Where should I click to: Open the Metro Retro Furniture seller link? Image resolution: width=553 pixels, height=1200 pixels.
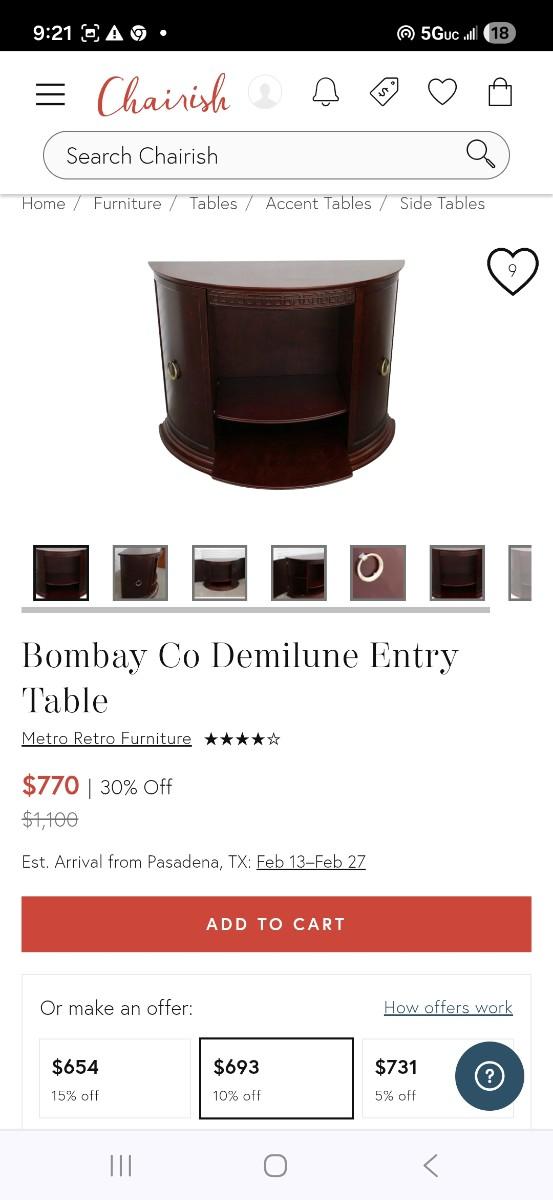pos(106,738)
